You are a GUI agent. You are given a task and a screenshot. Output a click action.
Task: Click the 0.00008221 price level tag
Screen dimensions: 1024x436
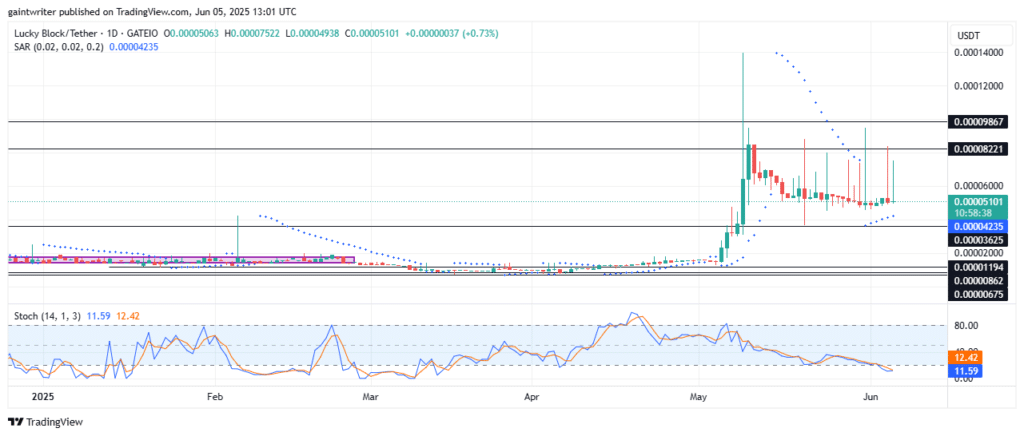pyautogui.click(x=980, y=149)
